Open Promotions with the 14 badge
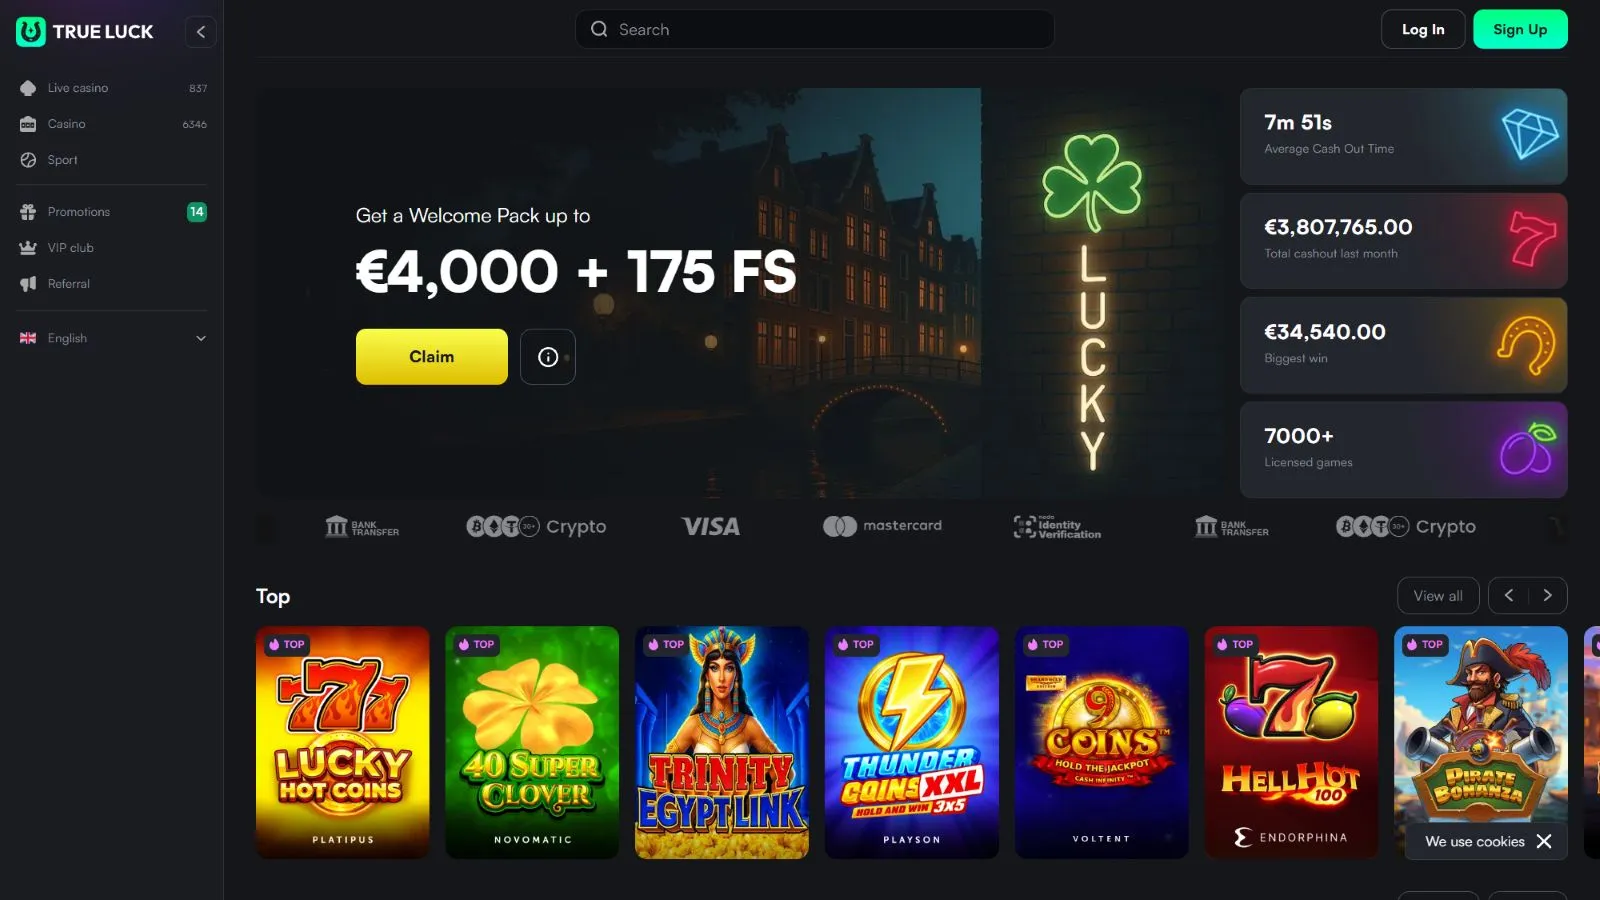 (112, 212)
